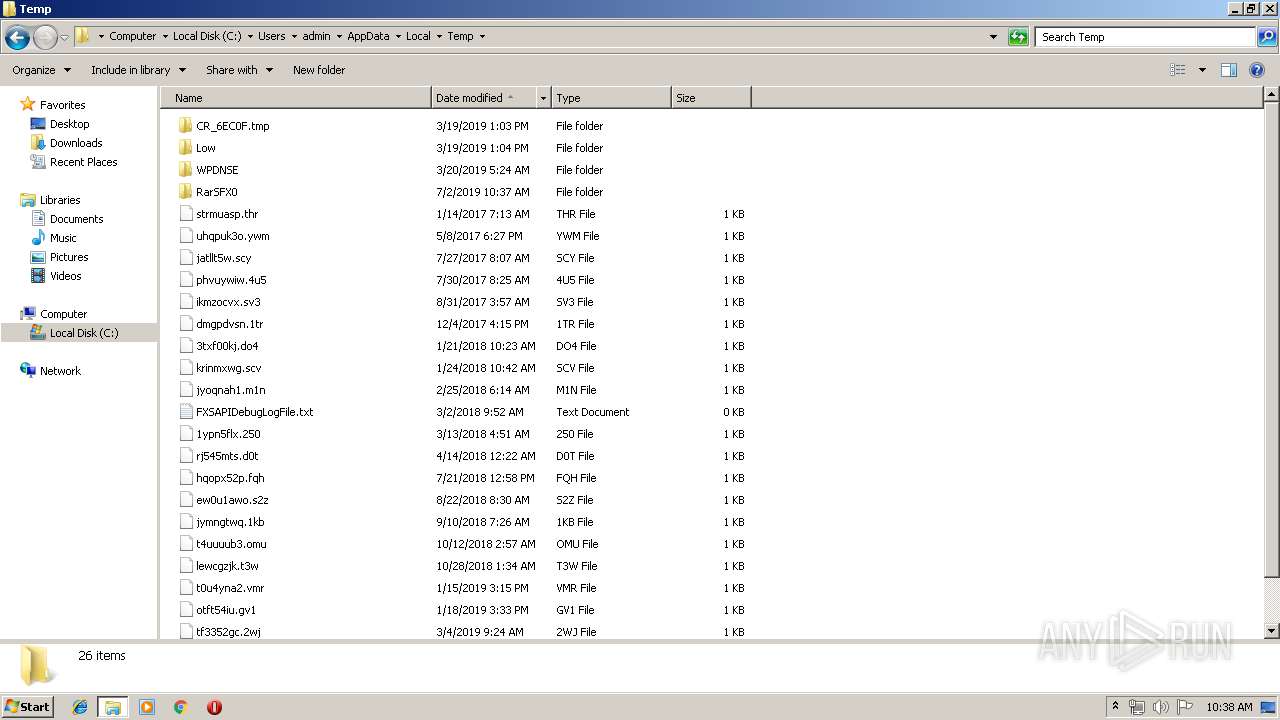Select file hqopx52p.fqh
1280x720 pixels.
click(230, 478)
